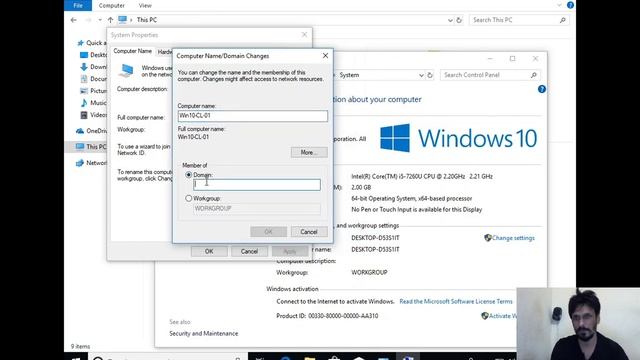The image size is (640, 360).
Task: Click the Activate Windows shield link
Action: (499, 316)
